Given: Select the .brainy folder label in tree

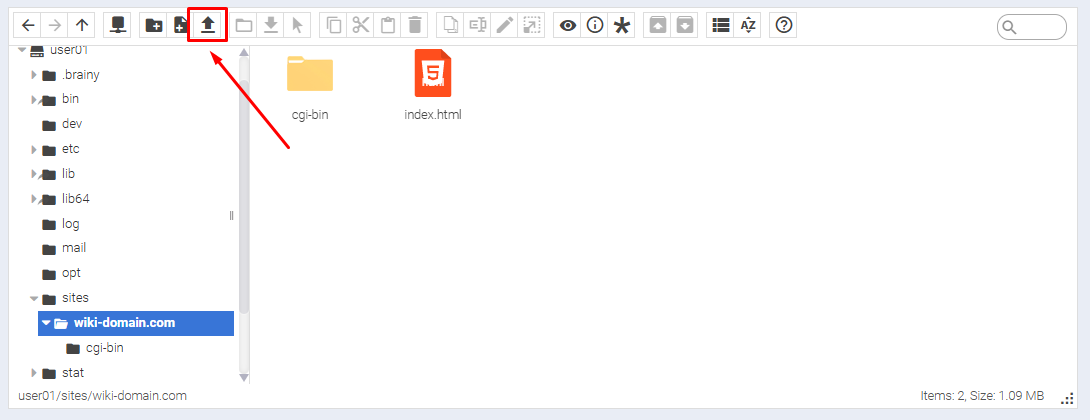Looking at the screenshot, I should pyautogui.click(x=81, y=74).
